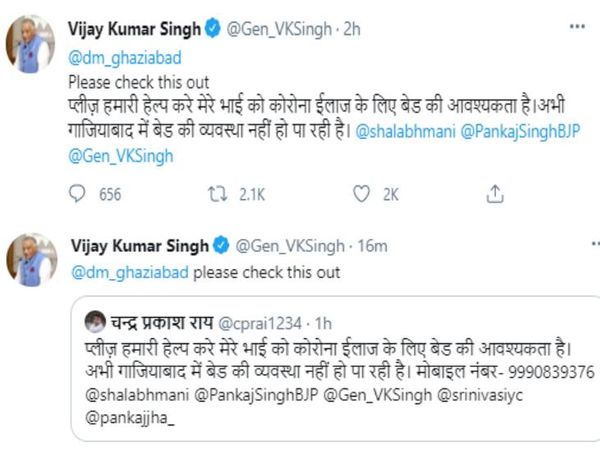Image resolution: width=600 pixels, height=450 pixels.
Task: Open Vijay Kumar Singh name on first tweet
Action: tap(139, 30)
